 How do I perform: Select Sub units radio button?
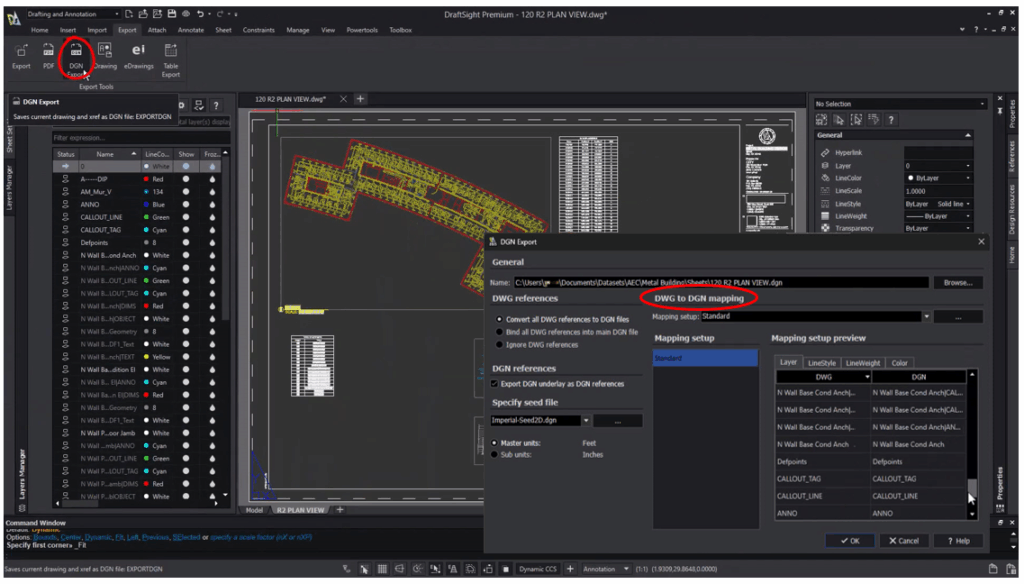pos(494,455)
